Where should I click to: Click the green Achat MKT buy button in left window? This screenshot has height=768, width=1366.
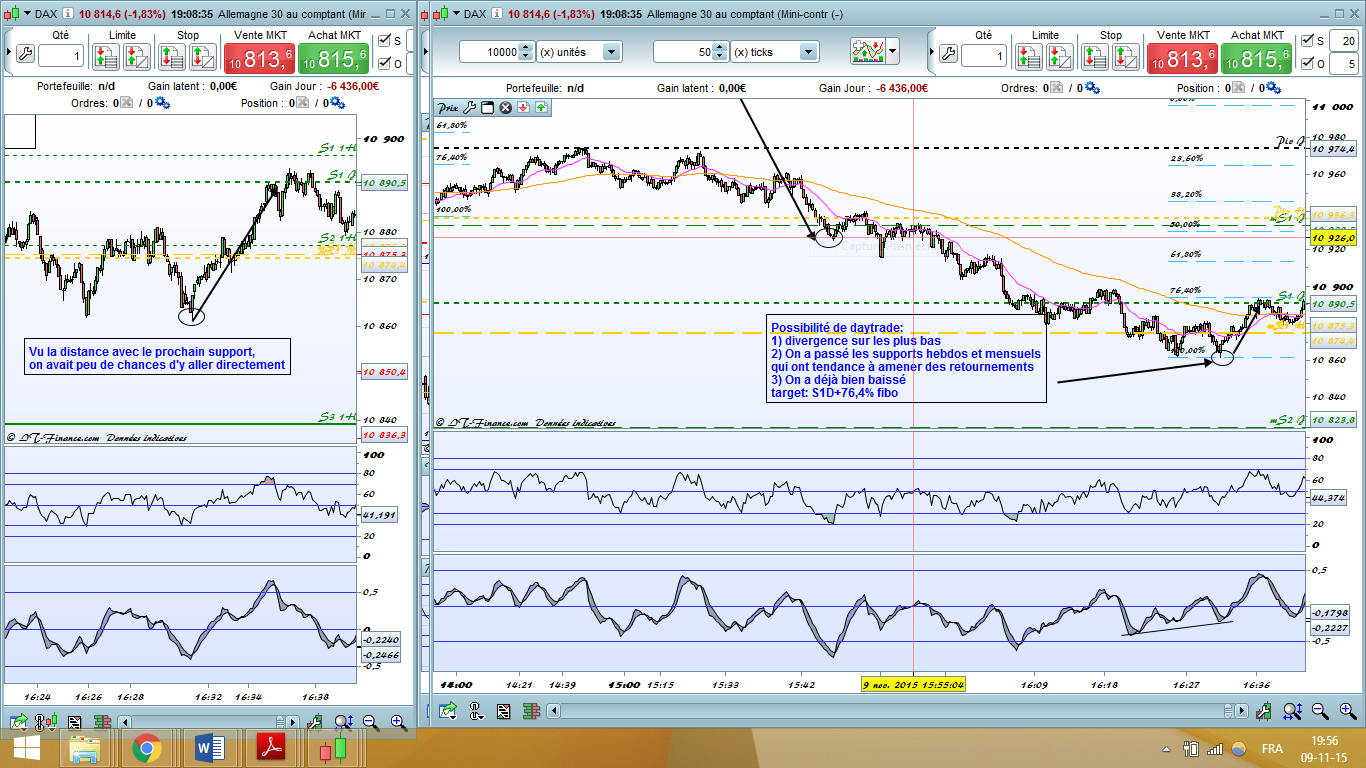tap(334, 59)
